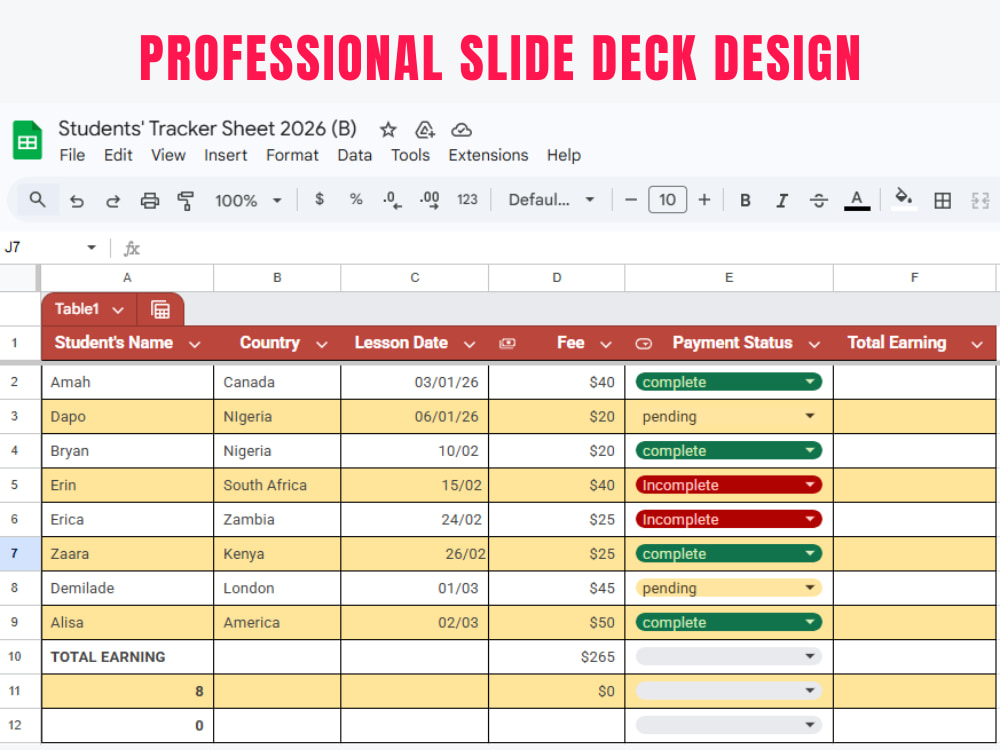Screen dimensions: 1000x750
Task: Open the Country column dropdown
Action: click(321, 344)
